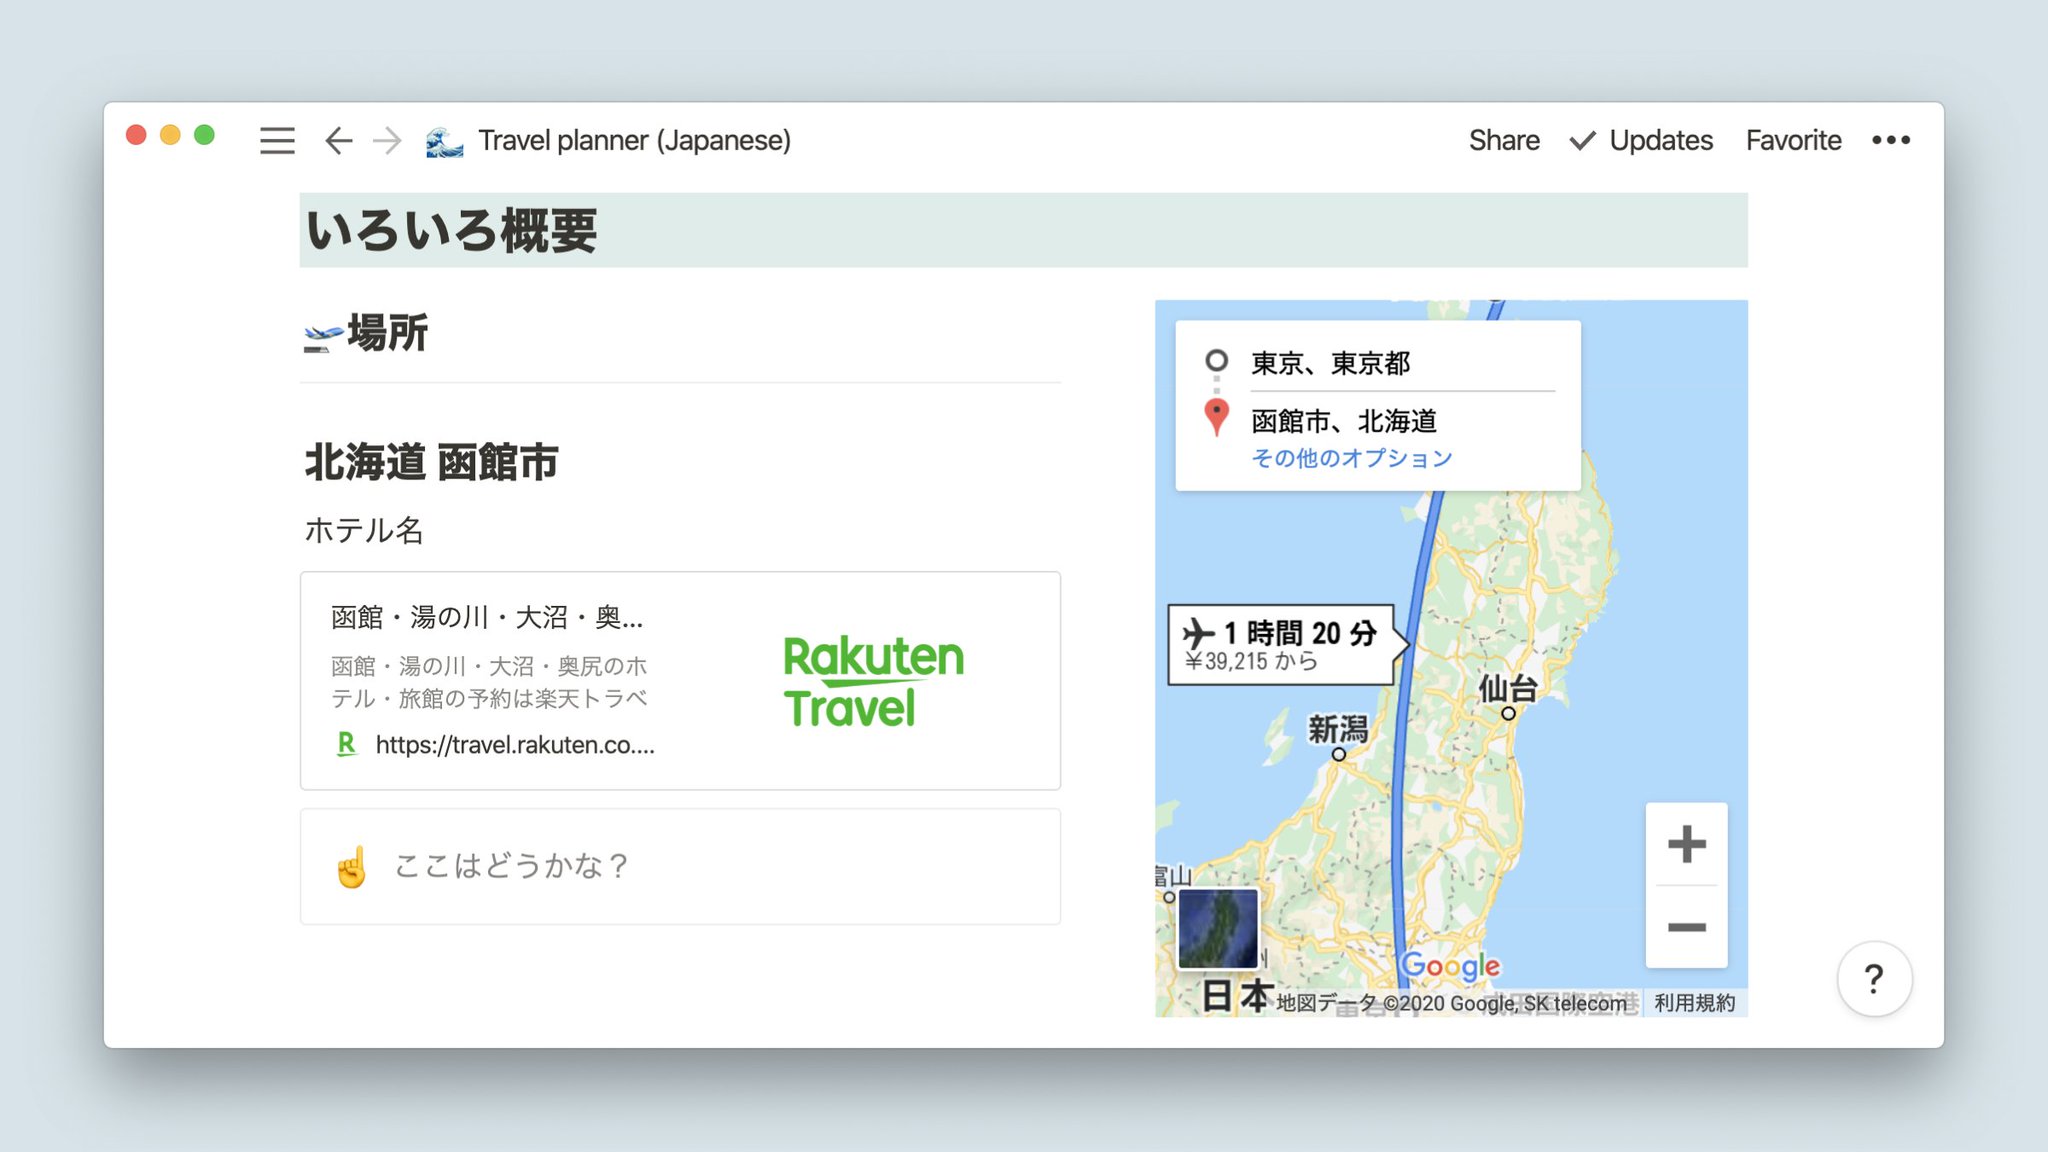Image resolution: width=2048 pixels, height=1152 pixels.
Task: Click the いろいろ概要 heading block
Action: pyautogui.click(x=452, y=231)
